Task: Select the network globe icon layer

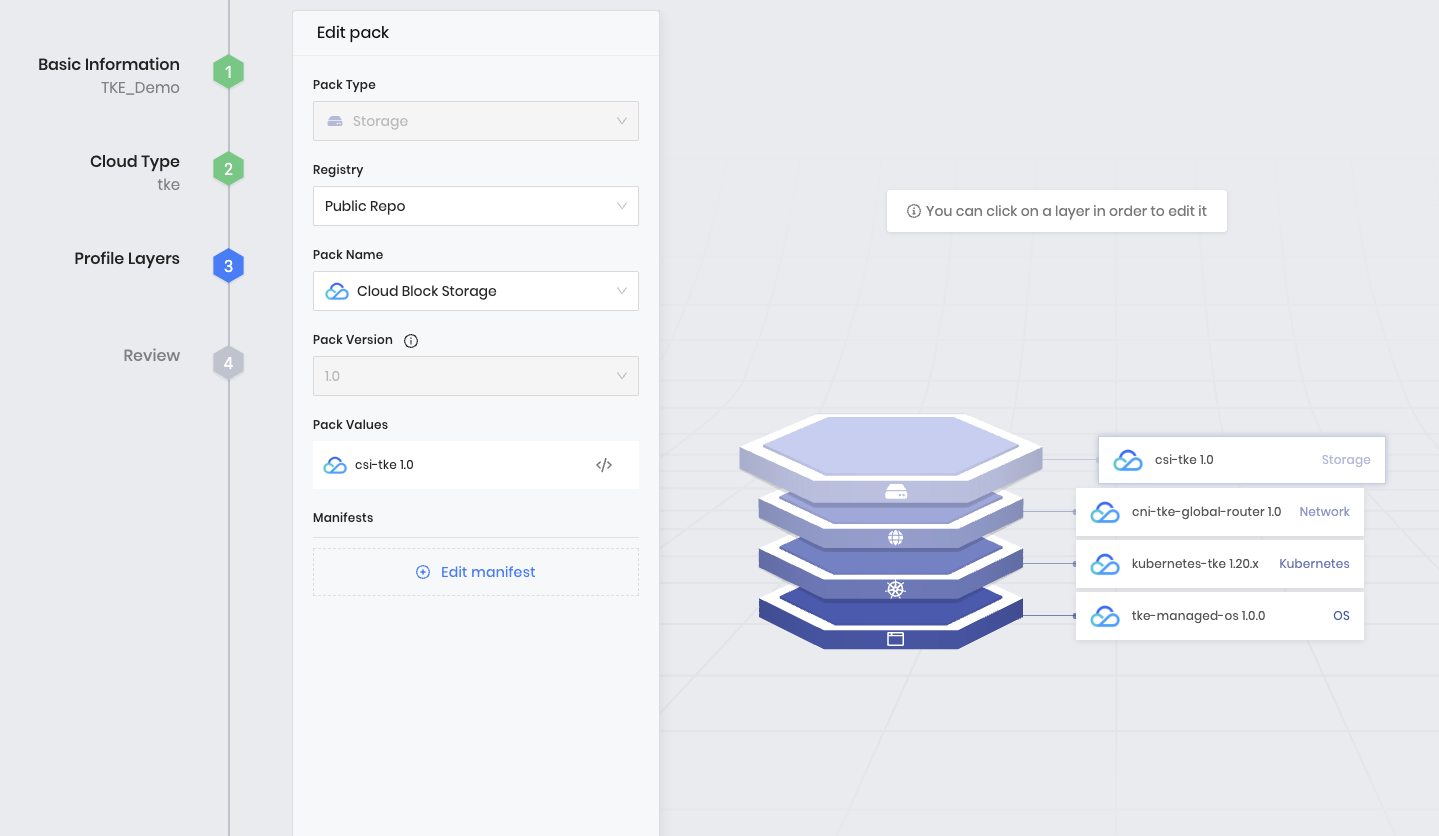Action: (896, 537)
